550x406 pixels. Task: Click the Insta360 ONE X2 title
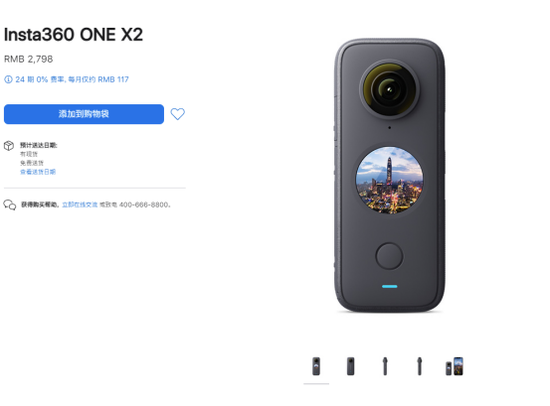73,35
